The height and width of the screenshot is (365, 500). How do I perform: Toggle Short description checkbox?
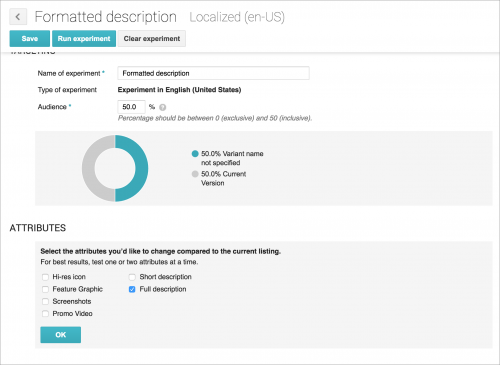pyautogui.click(x=132, y=277)
